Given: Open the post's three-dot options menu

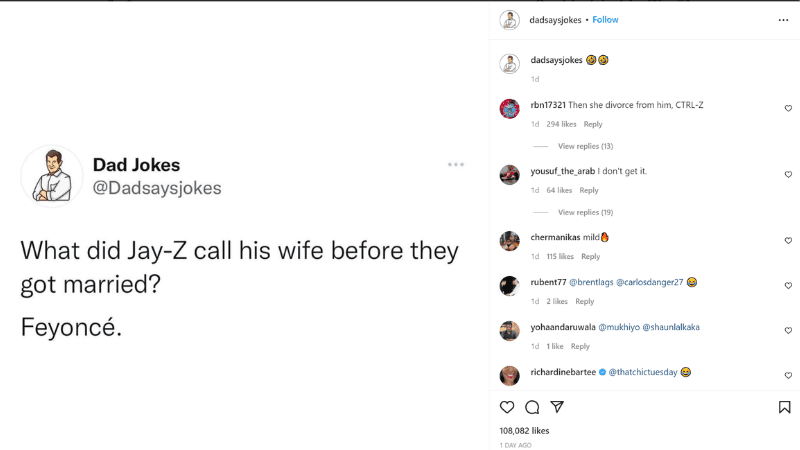Looking at the screenshot, I should (783, 20).
